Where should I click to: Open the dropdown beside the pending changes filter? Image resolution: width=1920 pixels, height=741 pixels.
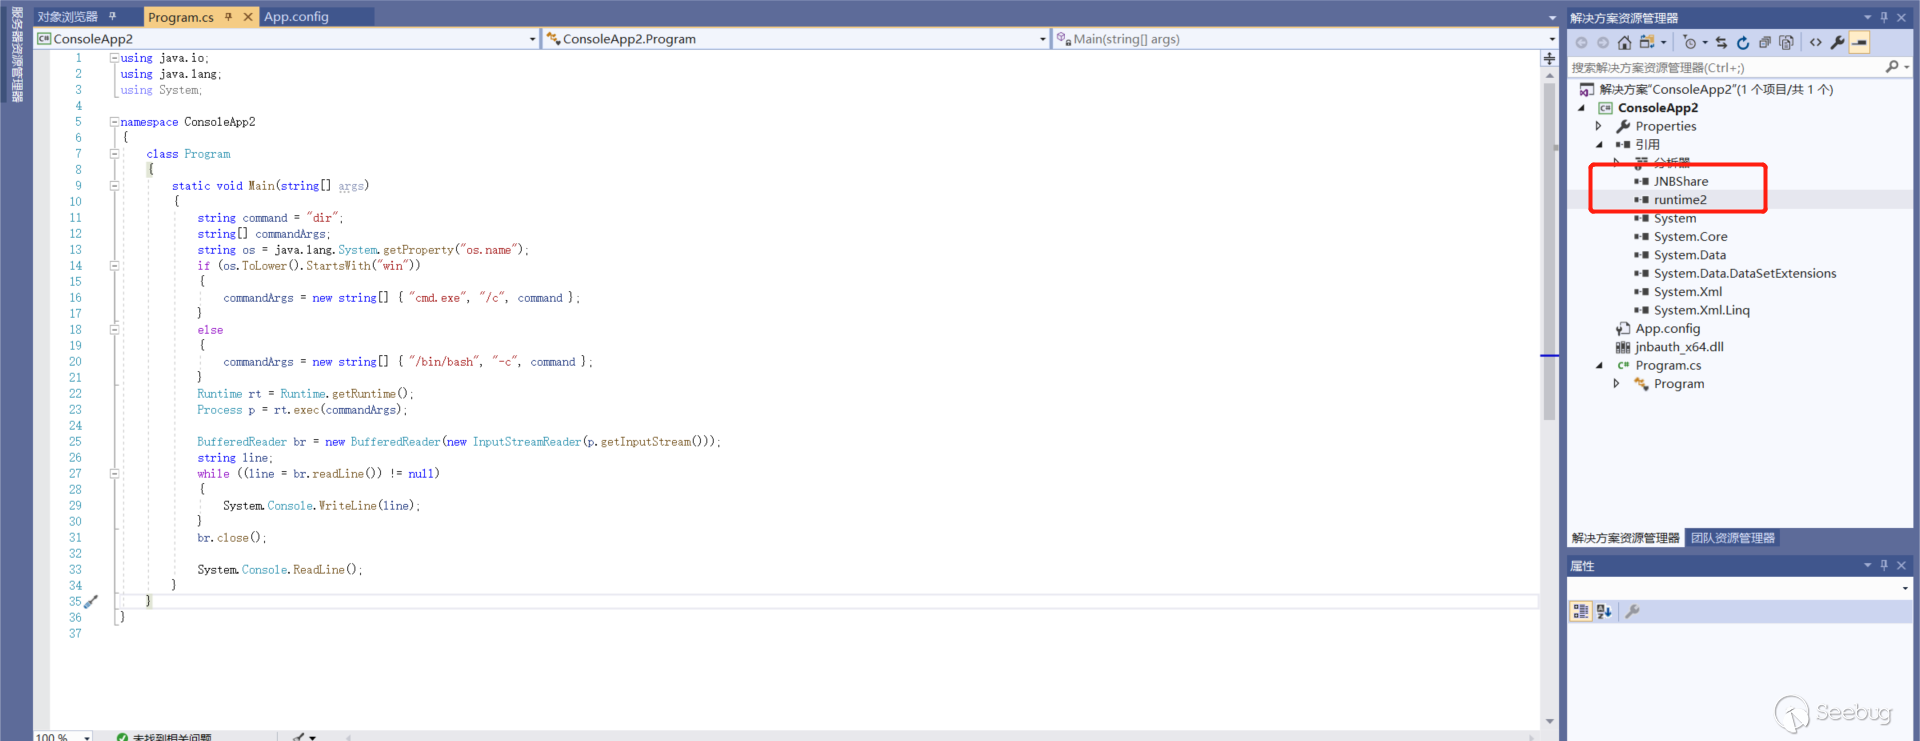click(x=1705, y=42)
